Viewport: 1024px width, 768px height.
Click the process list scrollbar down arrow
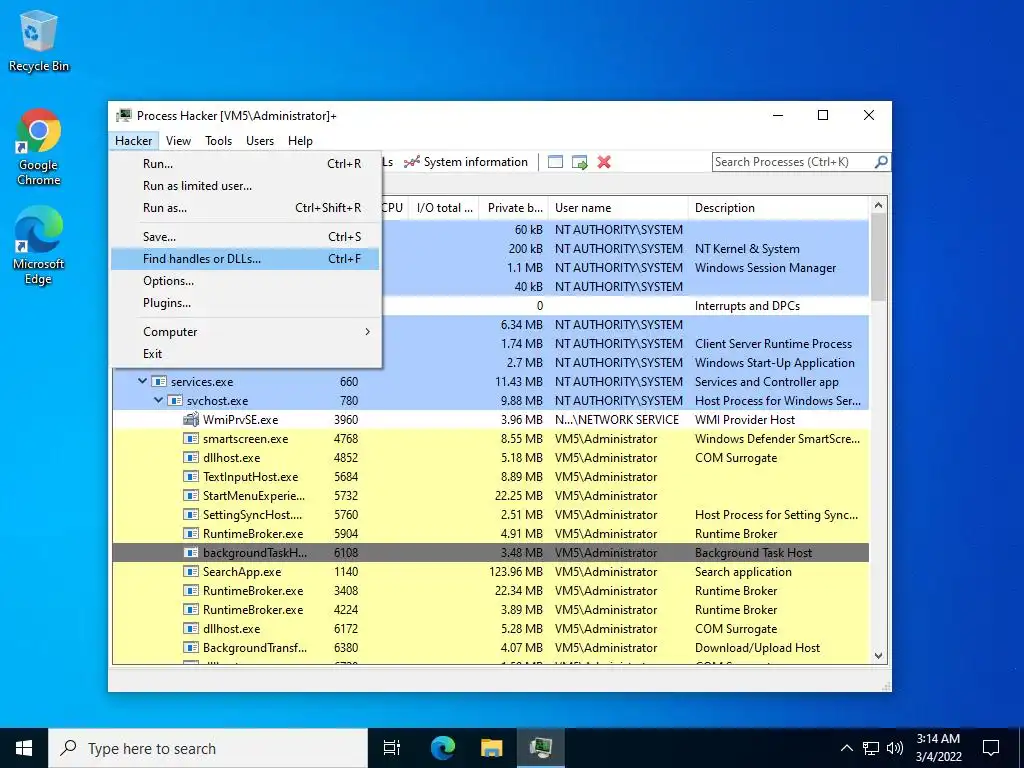pos(878,656)
